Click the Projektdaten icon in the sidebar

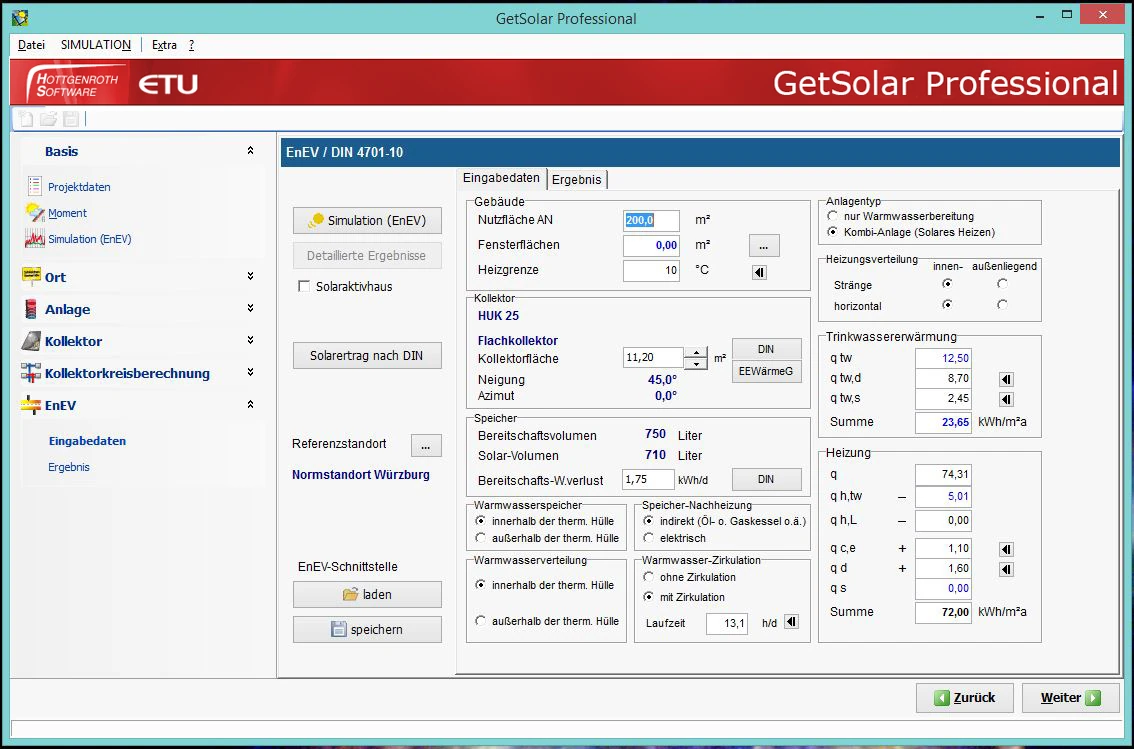tap(34, 186)
